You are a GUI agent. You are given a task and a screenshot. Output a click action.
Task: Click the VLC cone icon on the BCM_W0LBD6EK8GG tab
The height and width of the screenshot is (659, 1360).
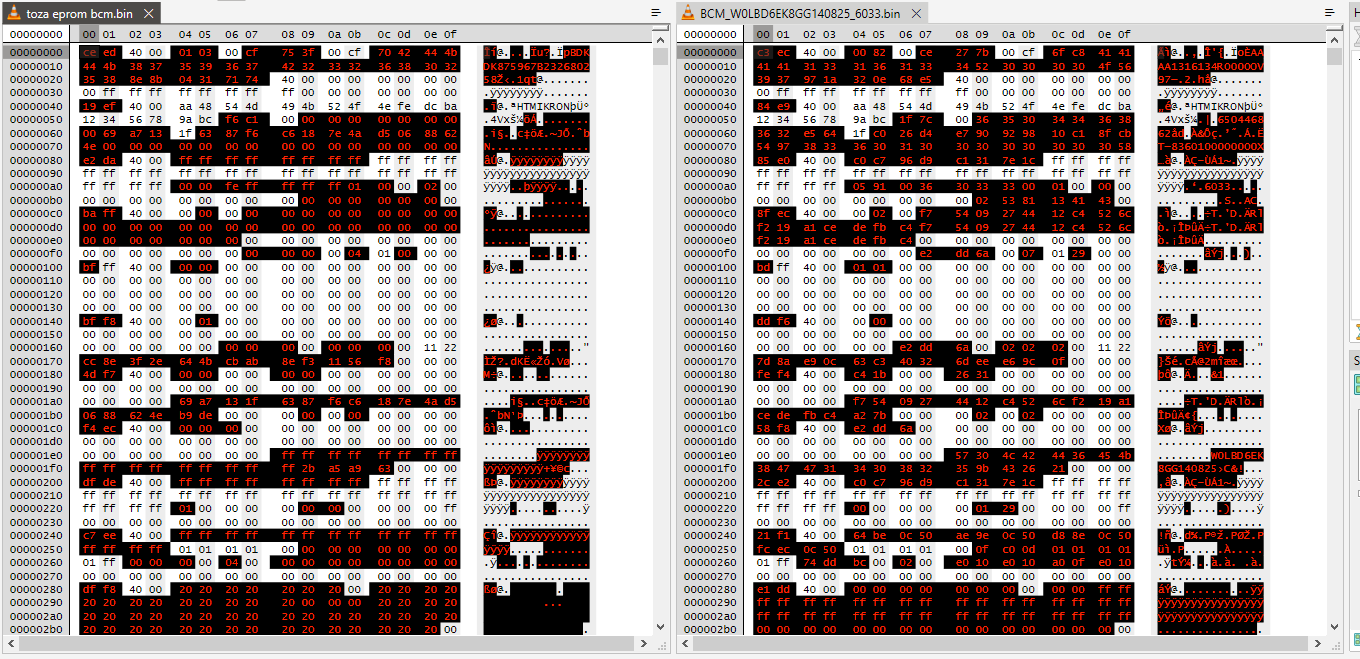coord(688,13)
